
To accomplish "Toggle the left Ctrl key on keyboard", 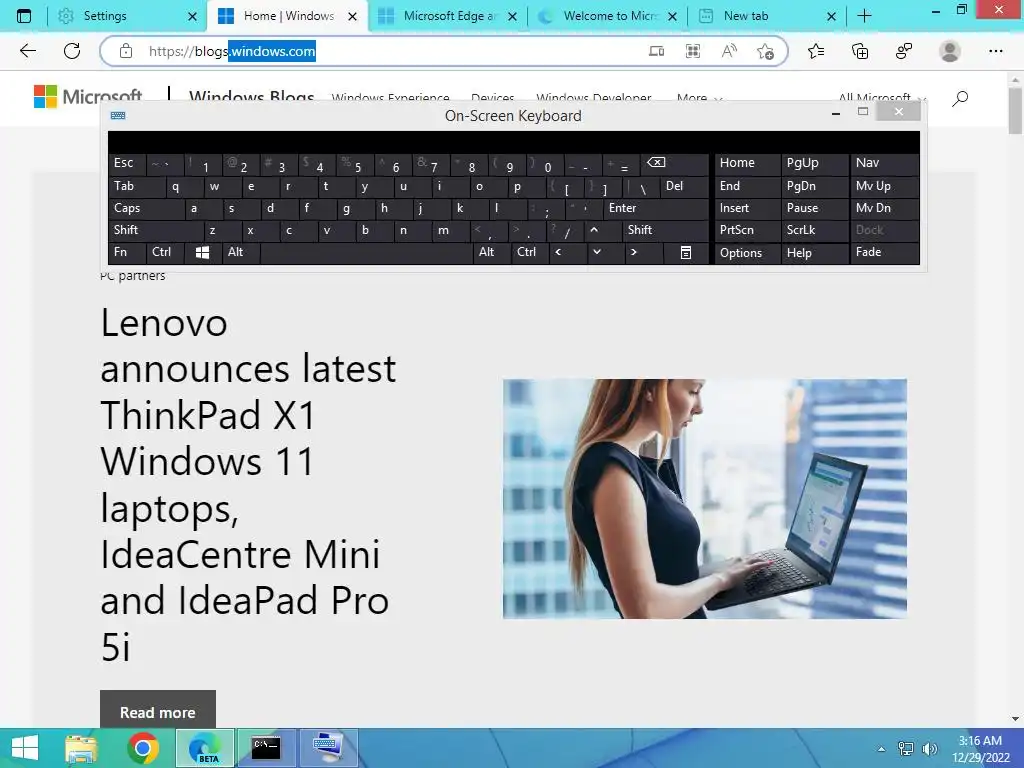I will pyautogui.click(x=165, y=252).
